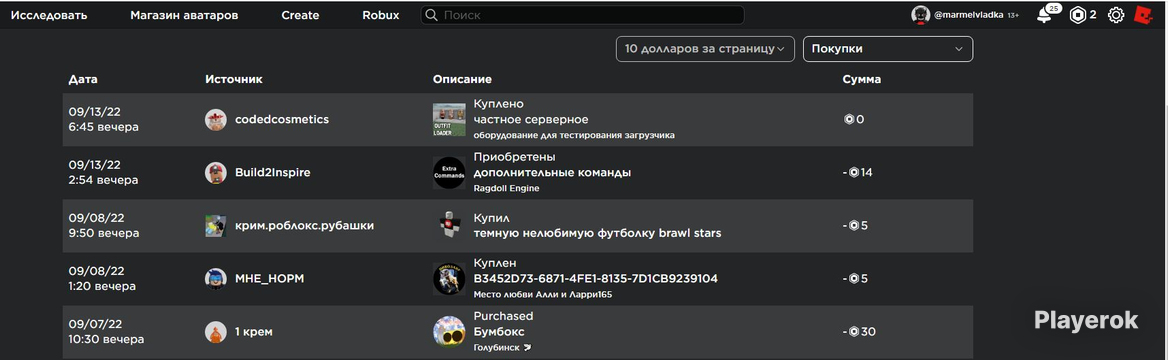The width and height of the screenshot is (1168, 360).
Task: Click the Описание column header
Action: (463, 79)
